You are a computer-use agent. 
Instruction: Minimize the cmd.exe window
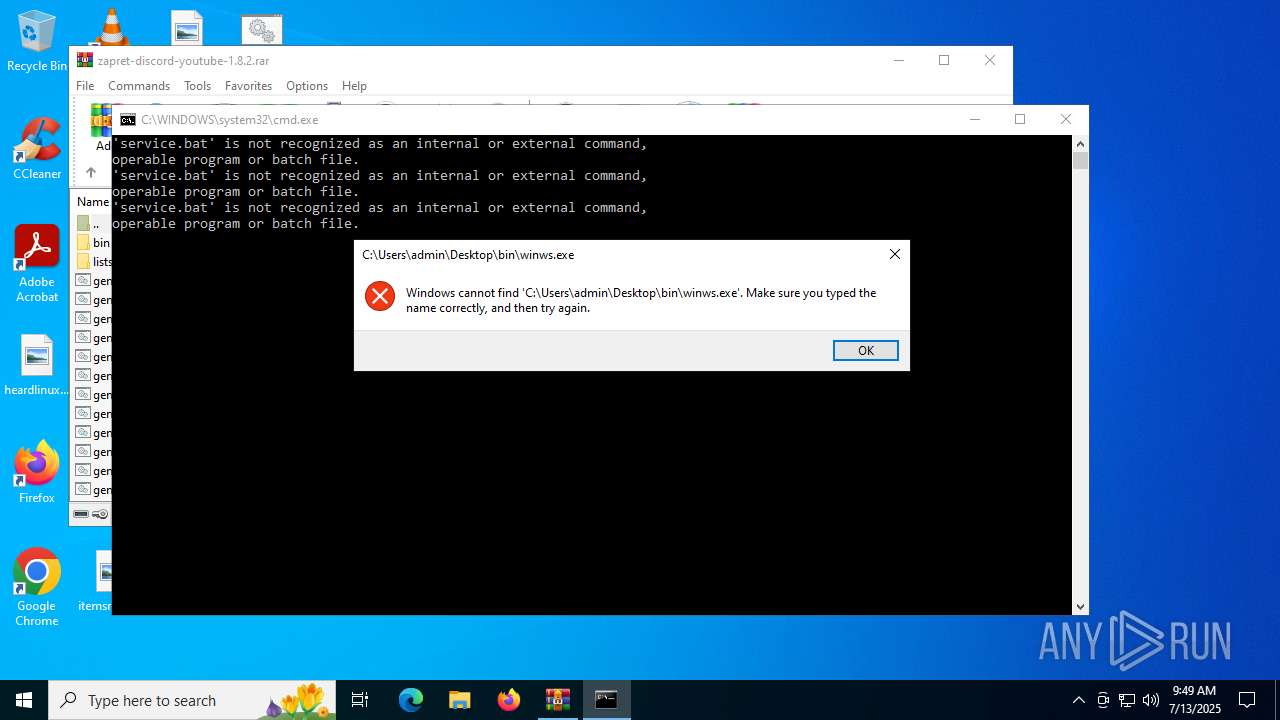[x=975, y=119]
